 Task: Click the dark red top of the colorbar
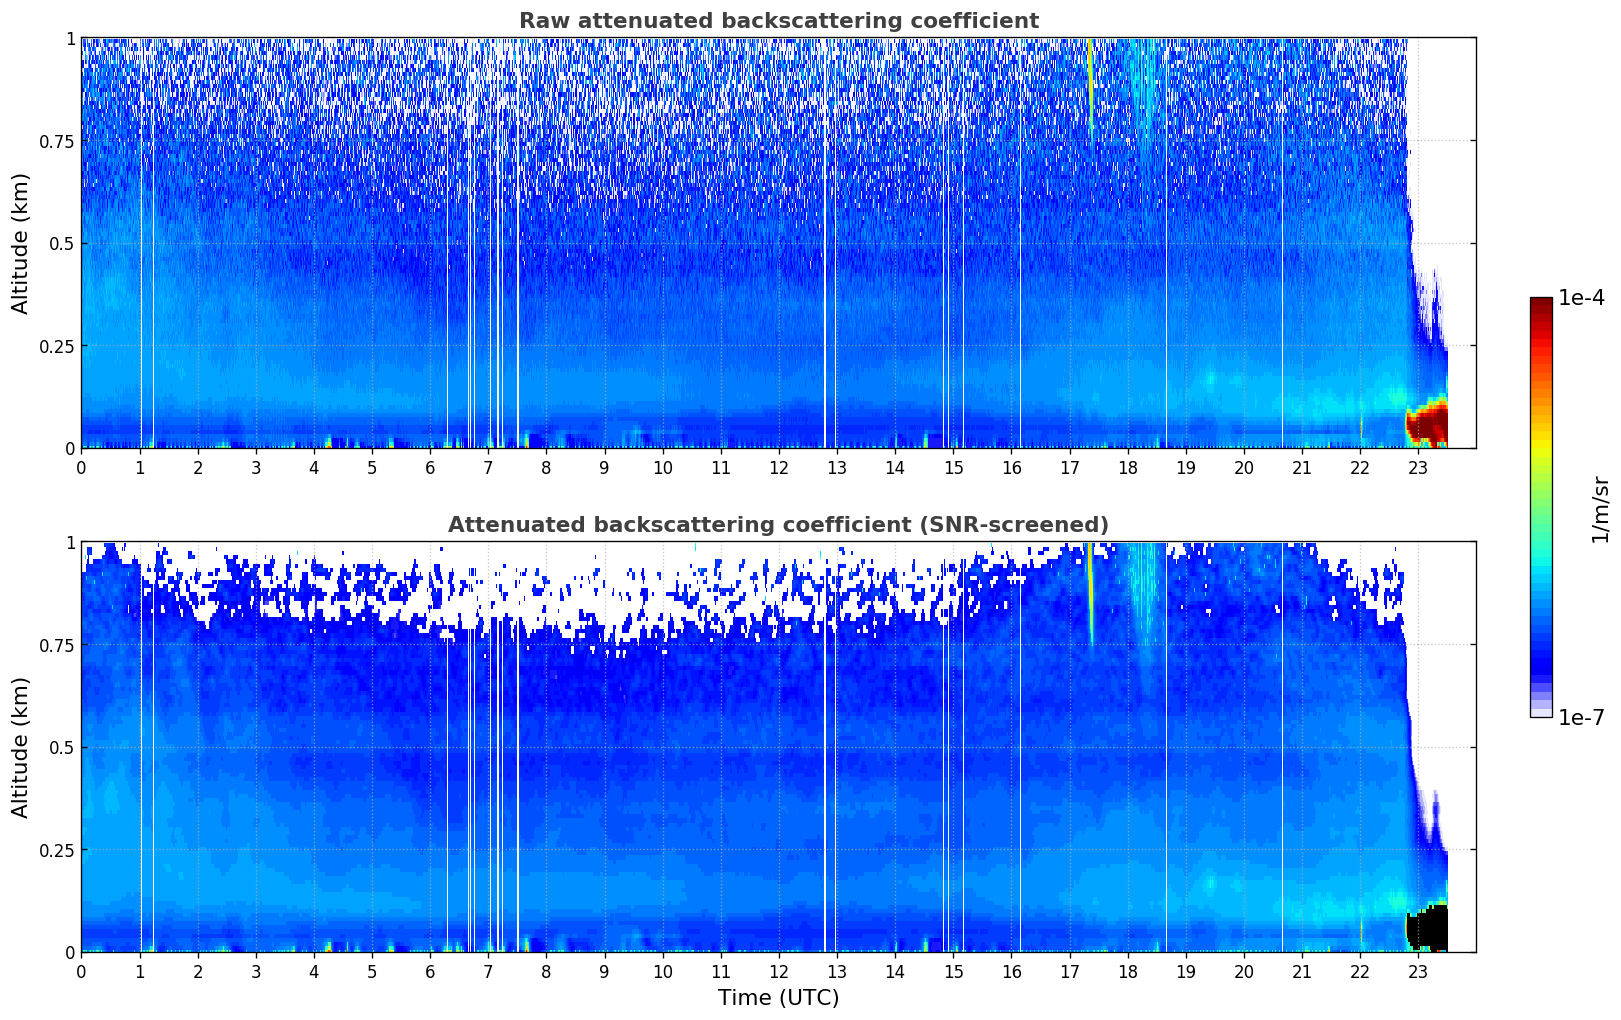tap(1540, 304)
